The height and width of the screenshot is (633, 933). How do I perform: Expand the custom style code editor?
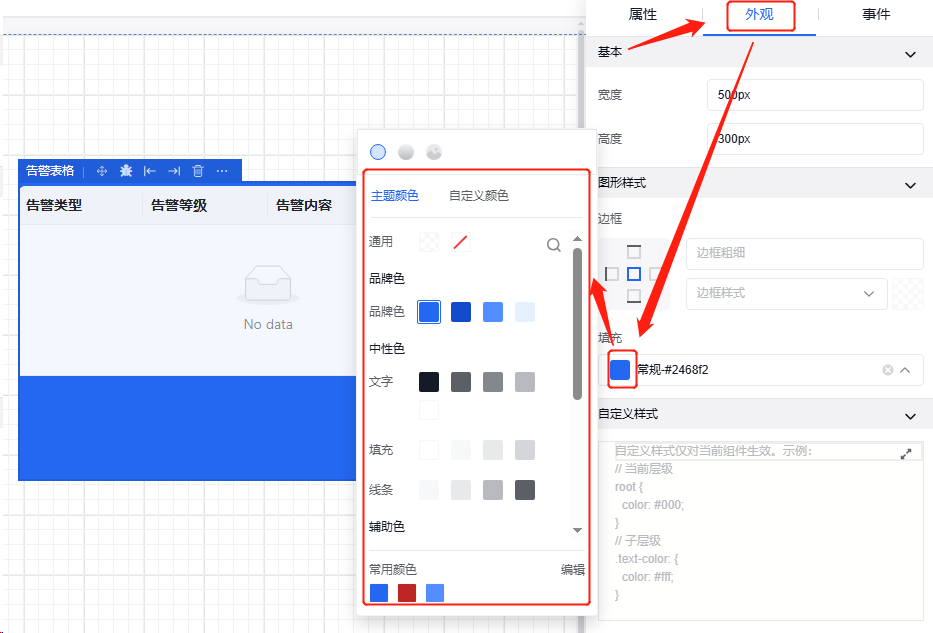[906, 454]
